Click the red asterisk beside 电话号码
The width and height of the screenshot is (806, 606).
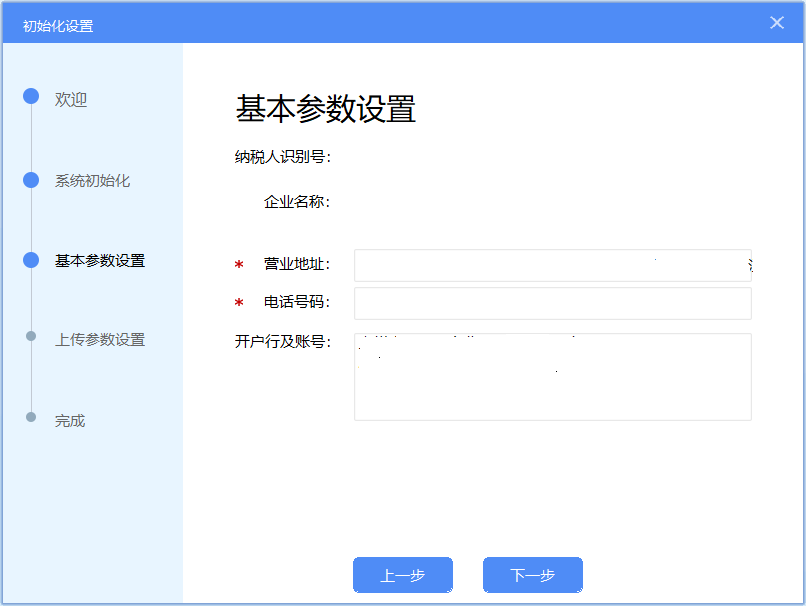point(239,303)
